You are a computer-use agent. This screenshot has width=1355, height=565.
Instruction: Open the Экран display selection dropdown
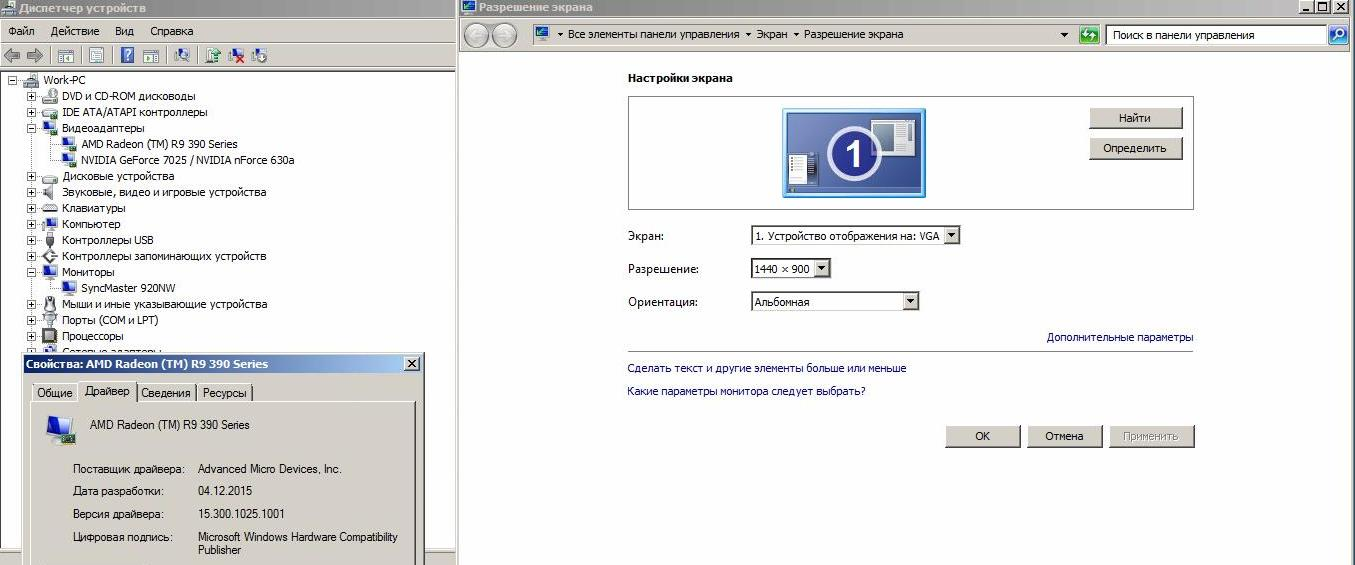point(951,236)
